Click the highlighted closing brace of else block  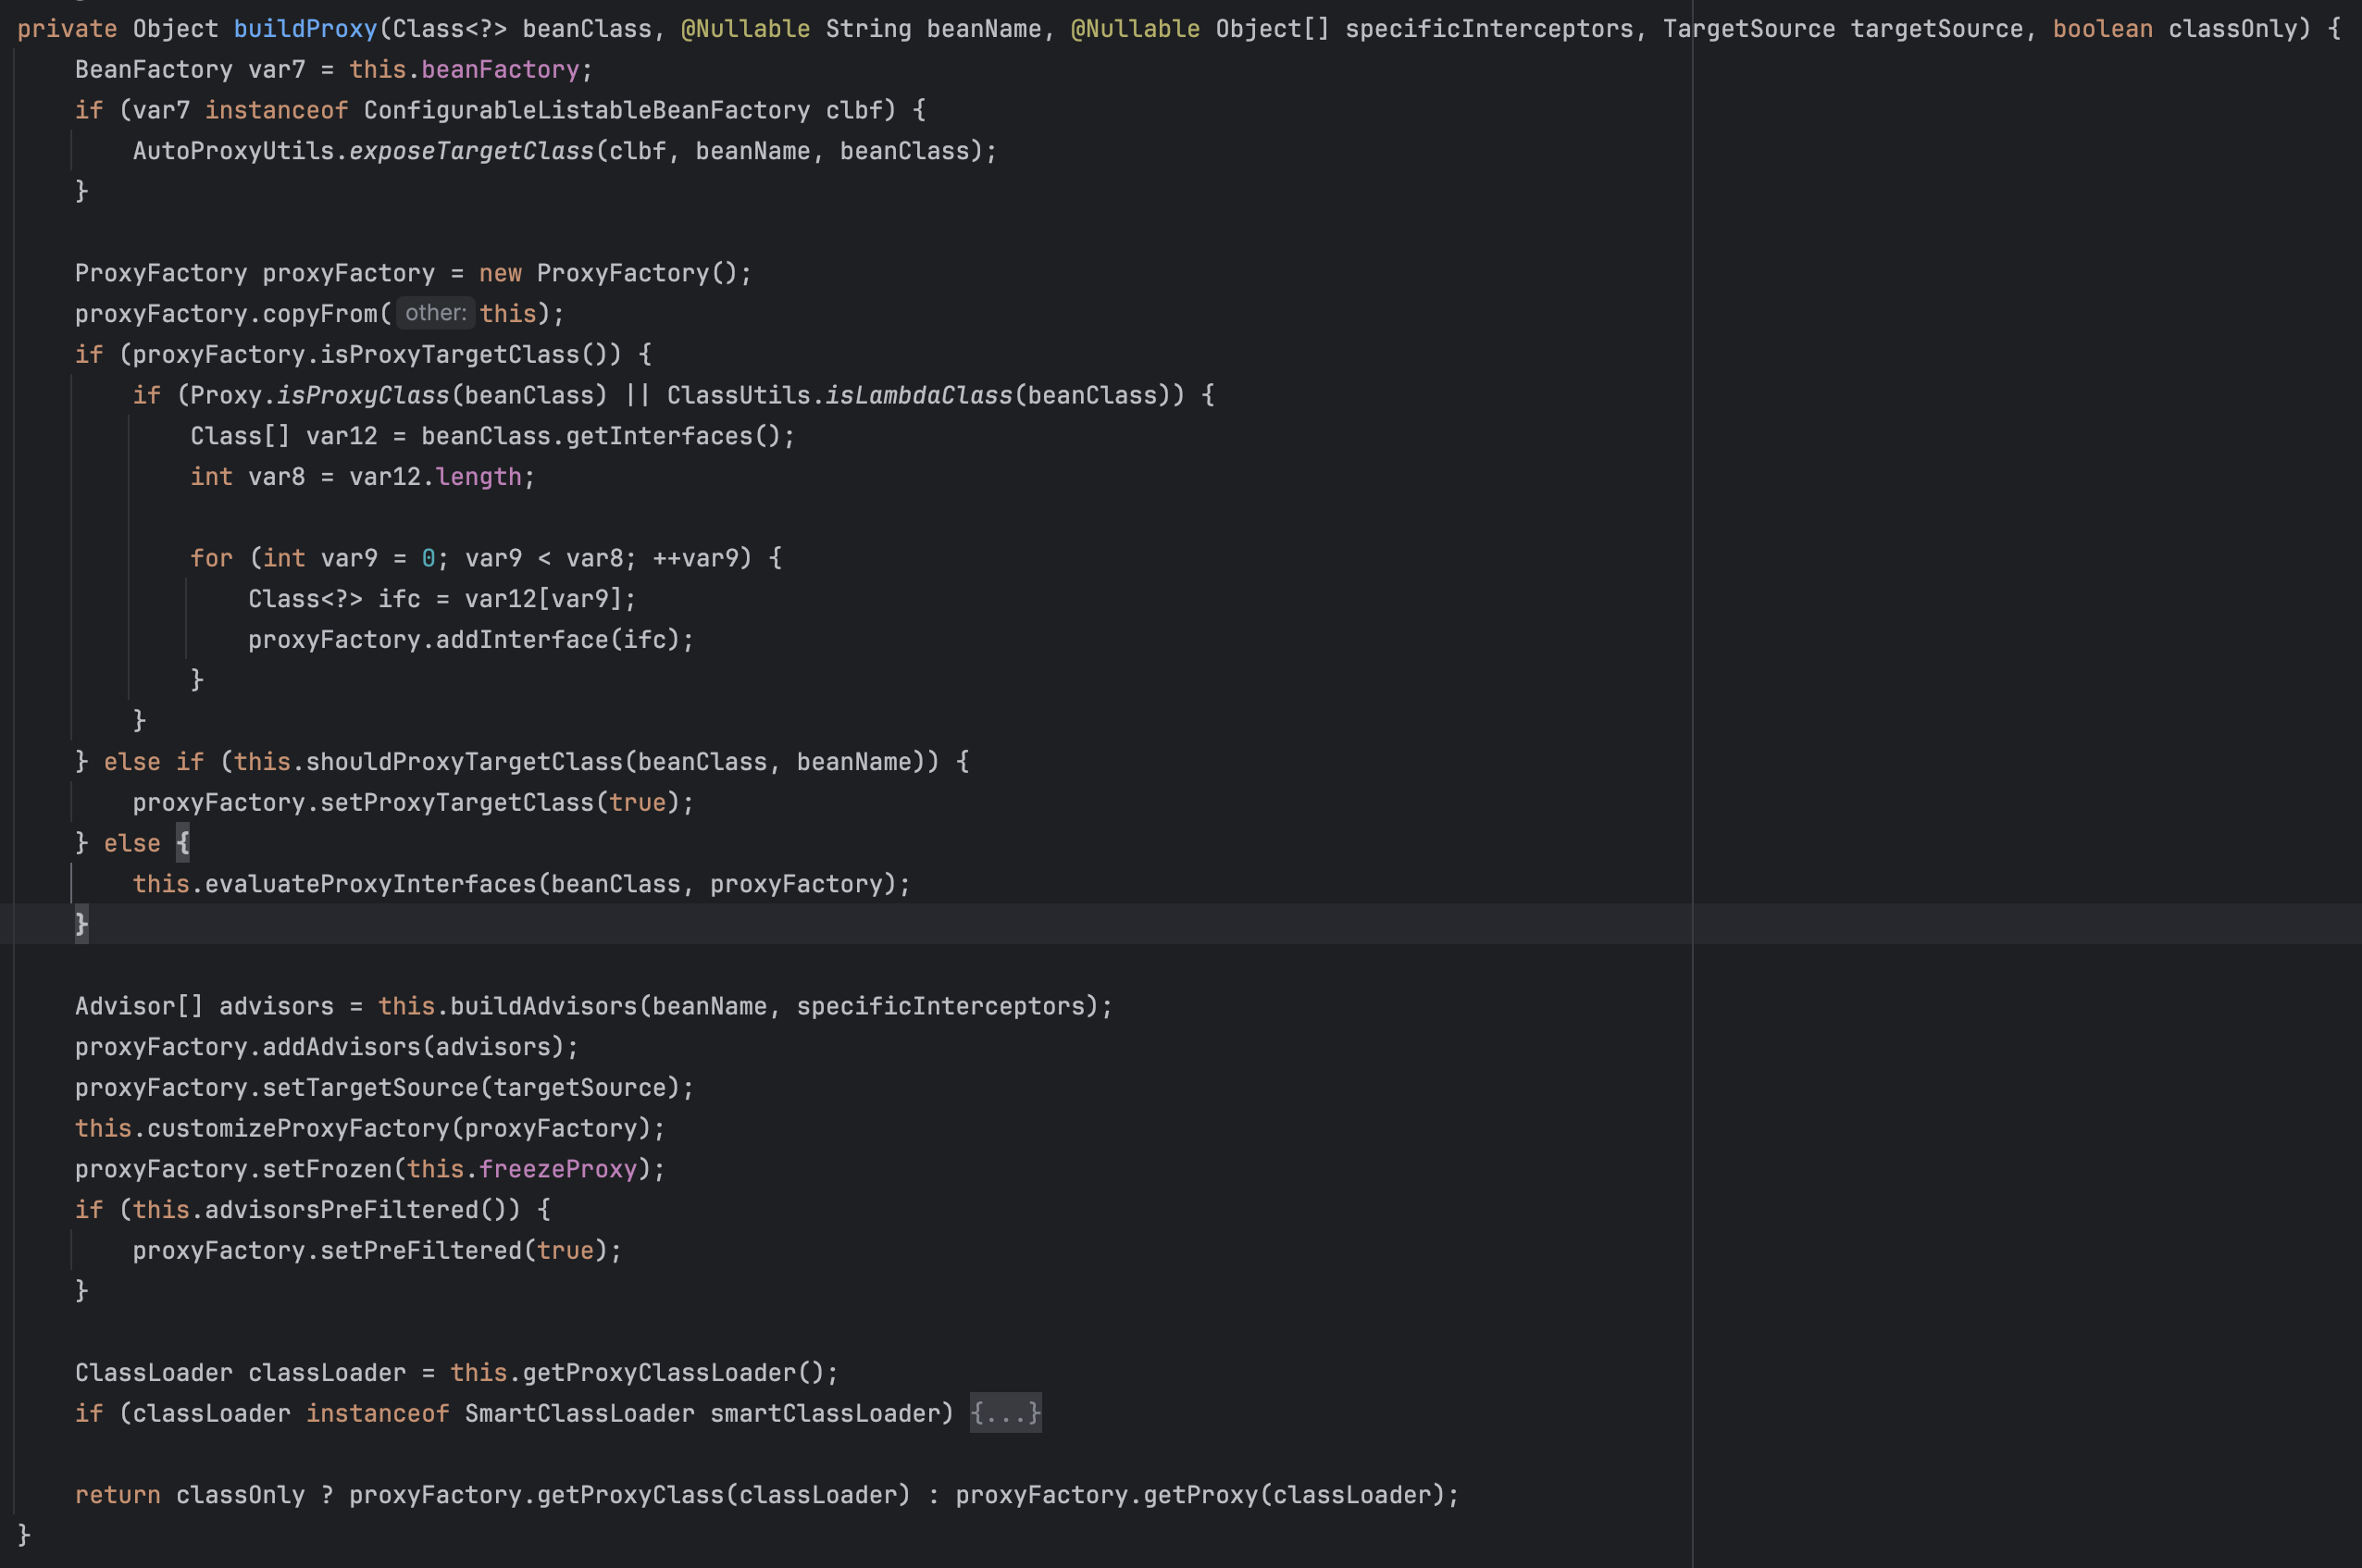click(x=81, y=924)
